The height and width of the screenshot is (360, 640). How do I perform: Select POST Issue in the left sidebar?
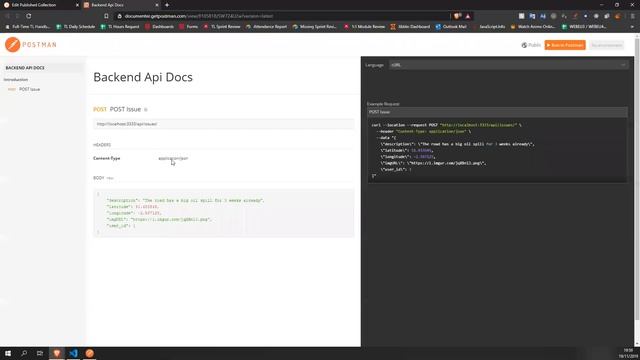point(29,89)
